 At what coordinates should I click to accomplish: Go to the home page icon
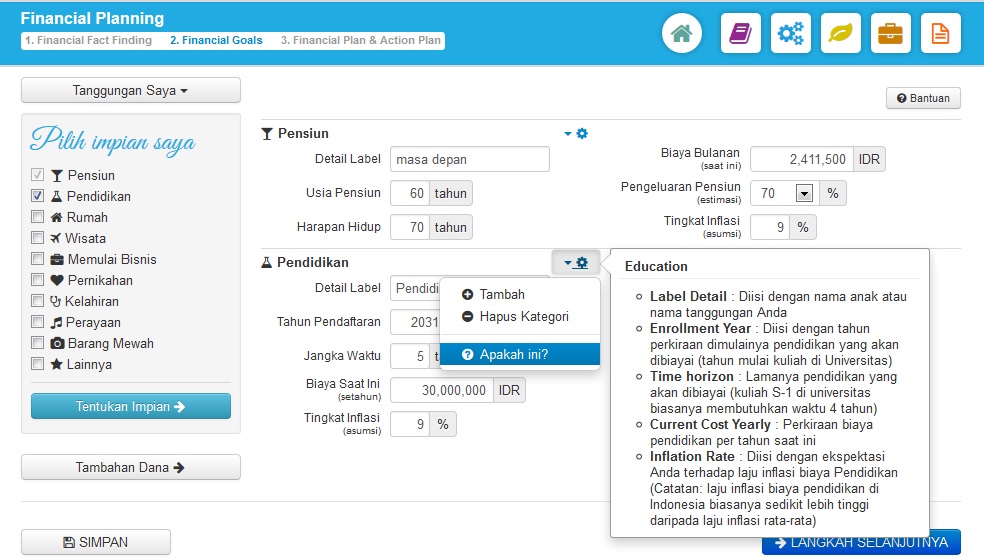(x=682, y=34)
